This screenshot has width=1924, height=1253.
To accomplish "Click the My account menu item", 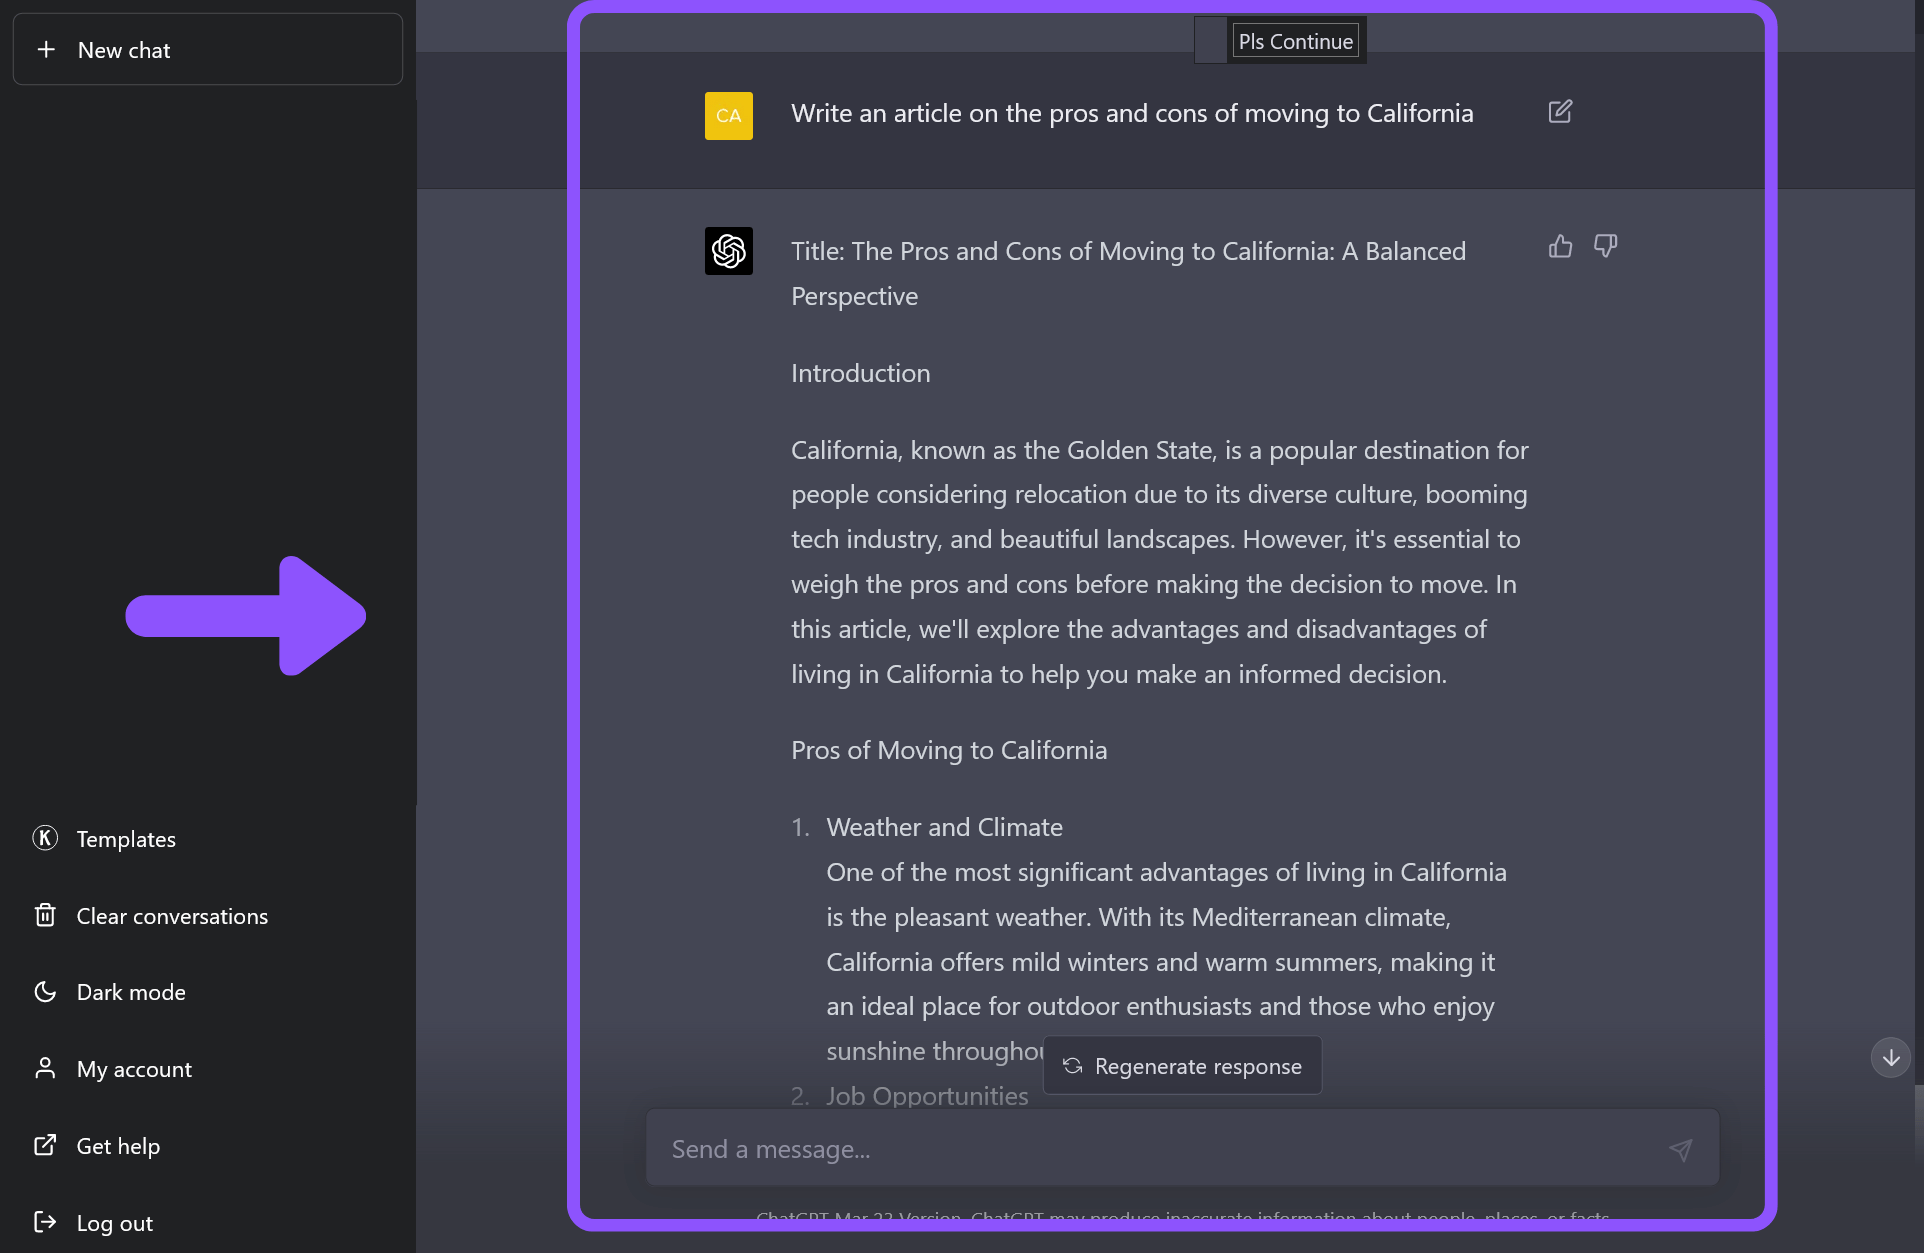I will pos(135,1068).
